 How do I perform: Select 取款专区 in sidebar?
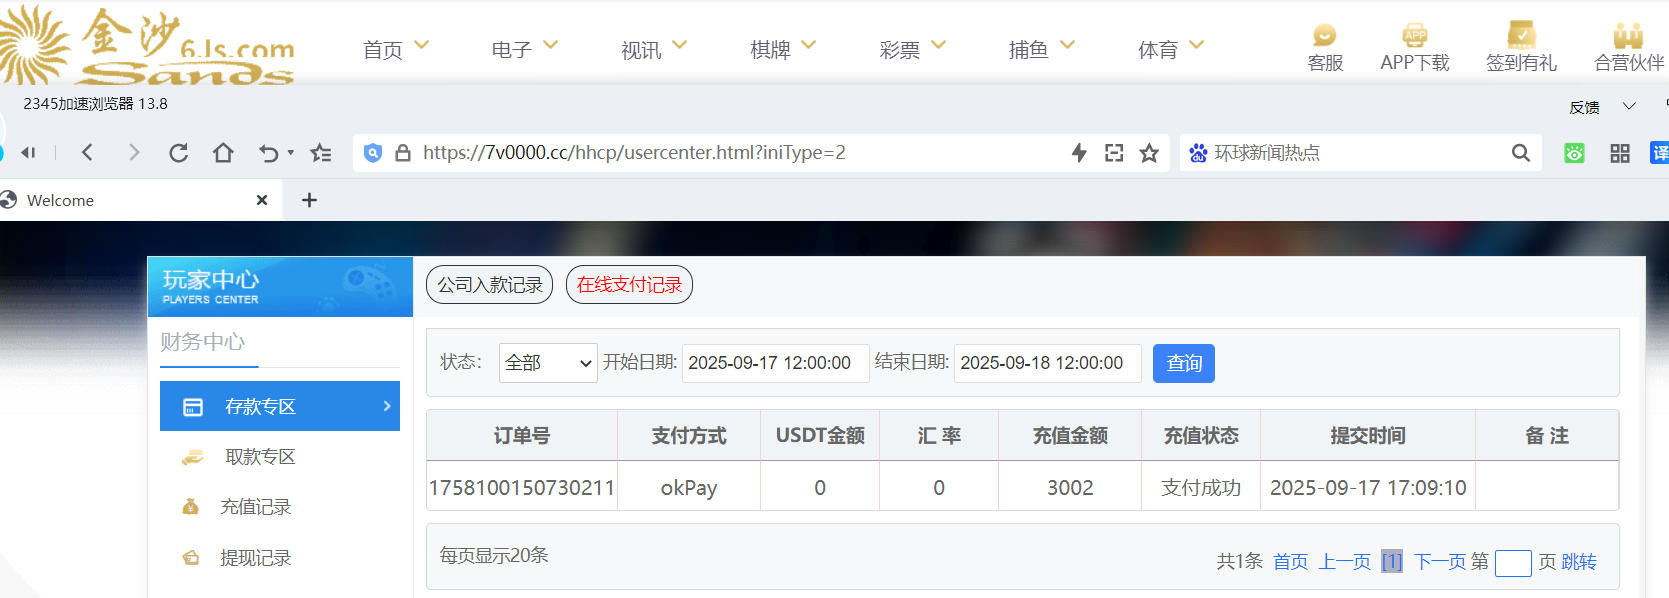[x=260, y=457]
